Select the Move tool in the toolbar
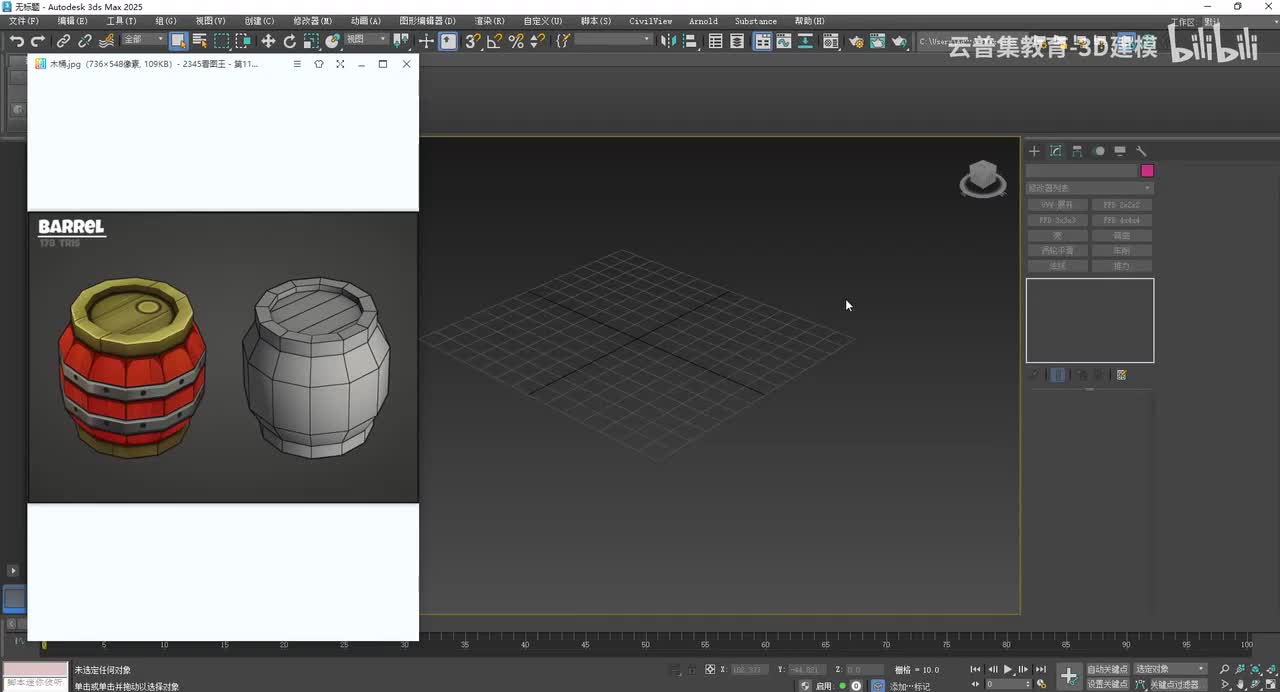The height and width of the screenshot is (692, 1280). pyautogui.click(x=268, y=41)
